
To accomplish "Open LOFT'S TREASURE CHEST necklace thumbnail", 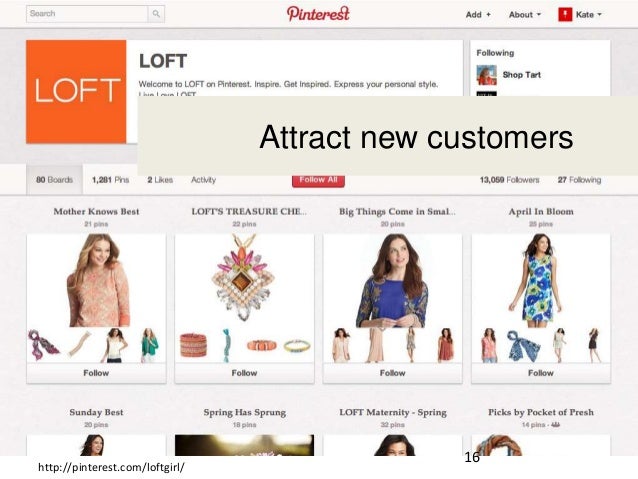I will [244, 280].
